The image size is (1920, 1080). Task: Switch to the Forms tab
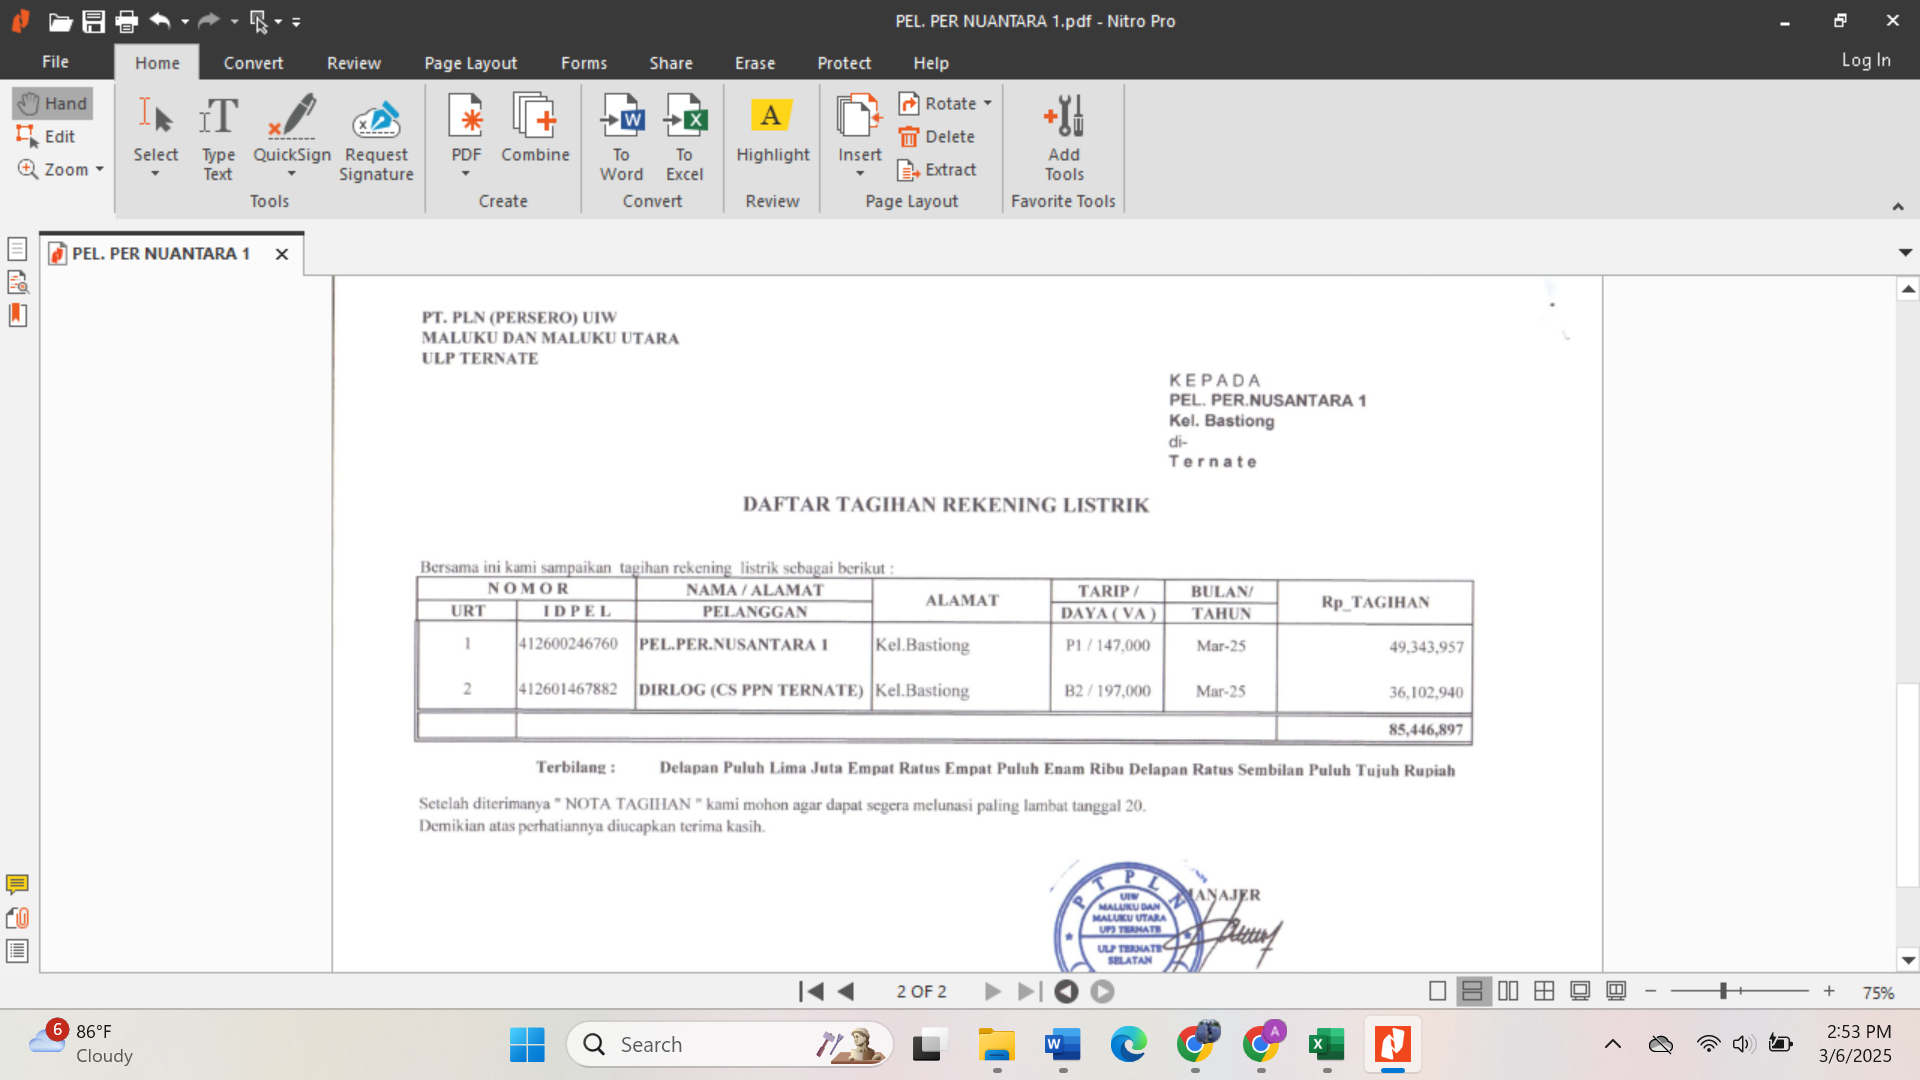pos(584,62)
